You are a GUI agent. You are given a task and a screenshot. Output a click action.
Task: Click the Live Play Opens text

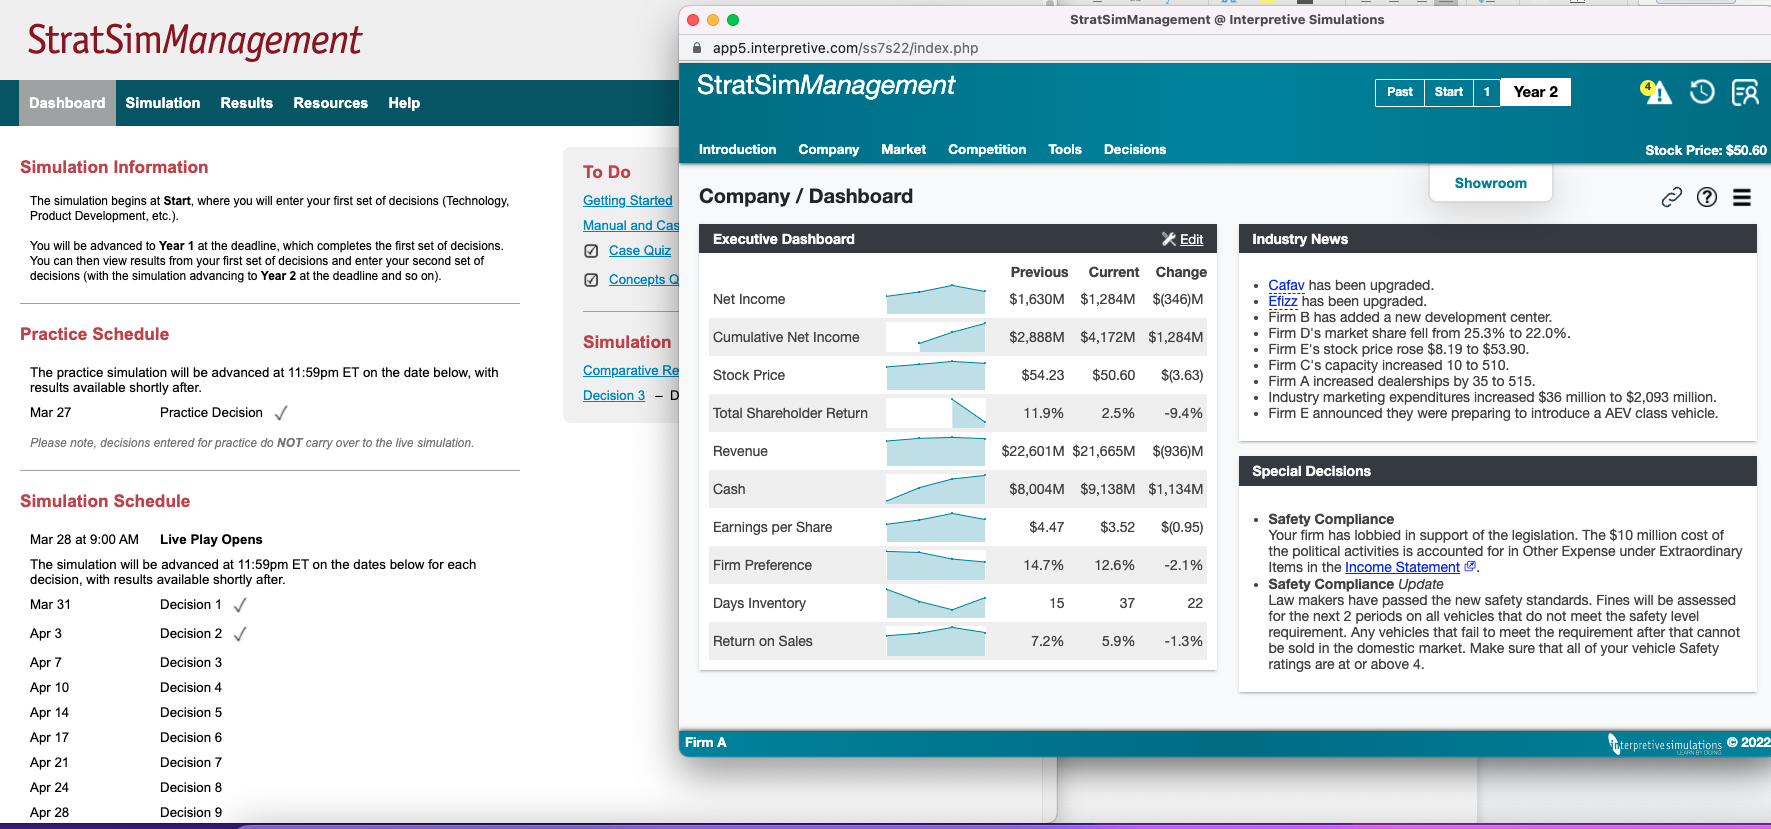coord(211,539)
